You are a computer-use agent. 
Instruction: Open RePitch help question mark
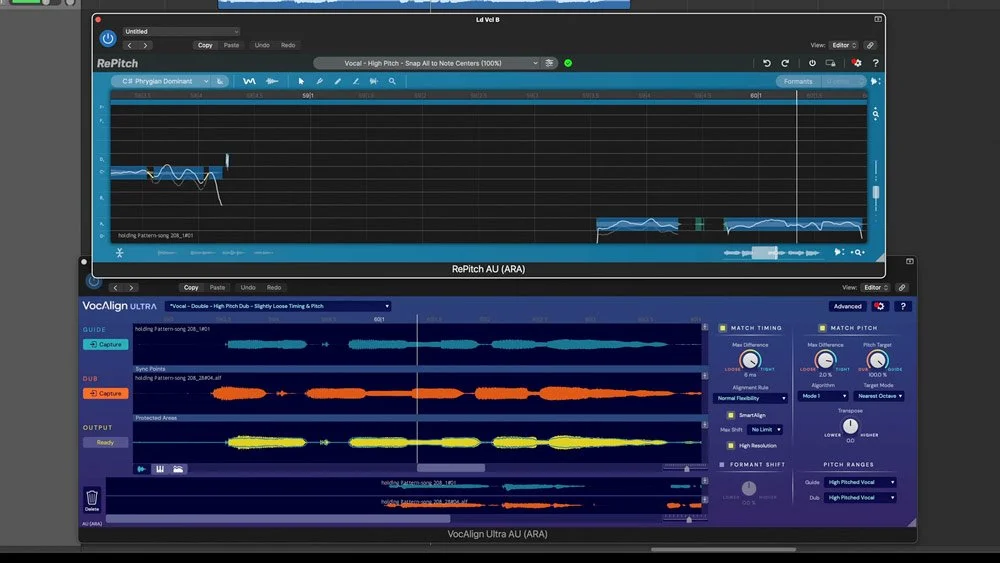(876, 63)
